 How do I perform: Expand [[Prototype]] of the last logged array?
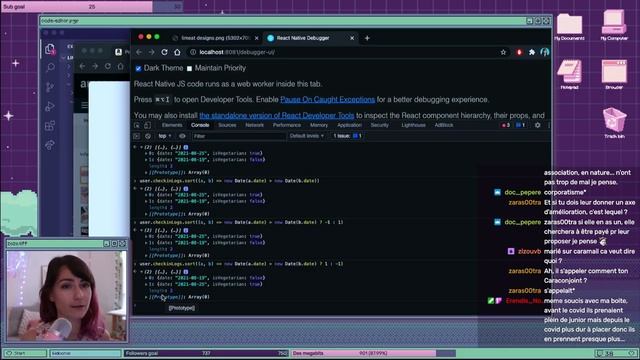point(146,297)
